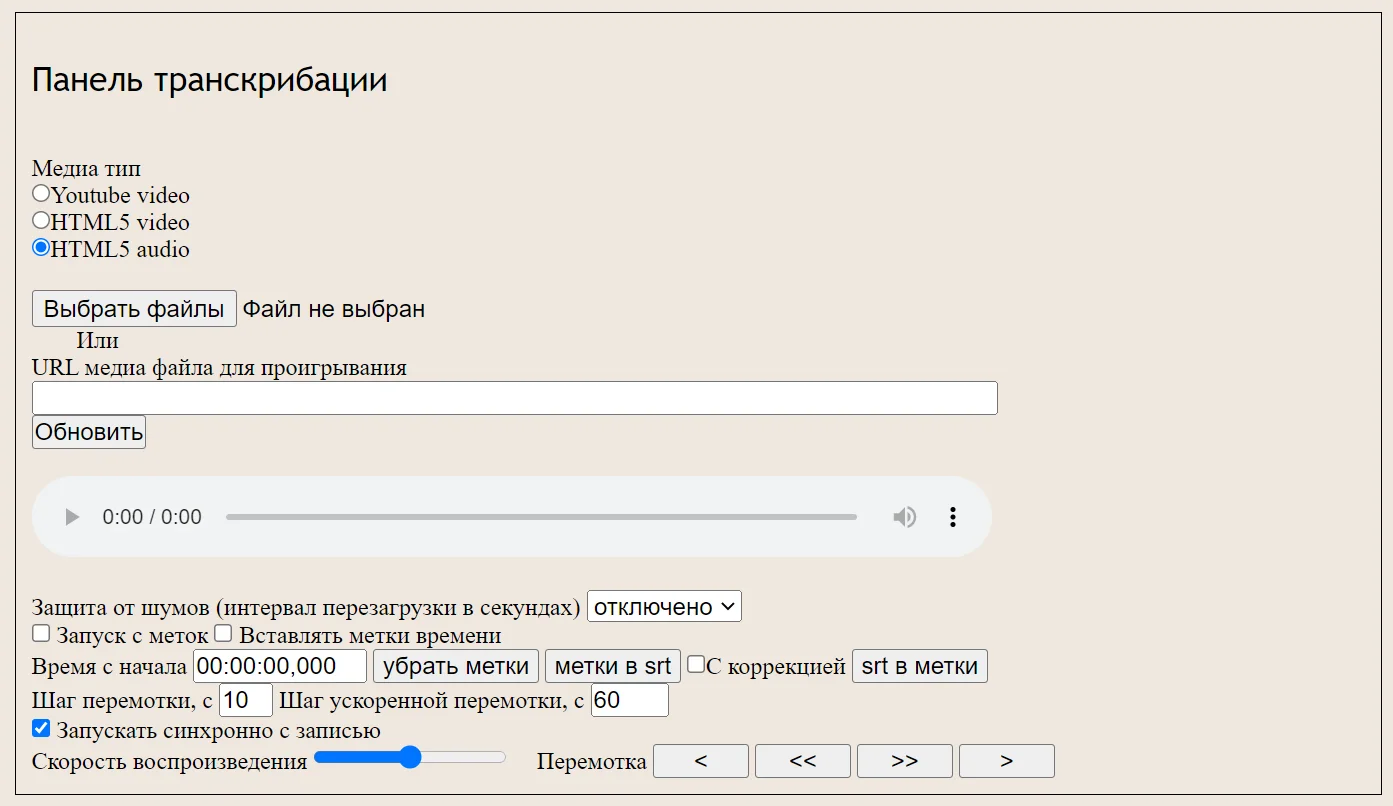Click the playback speed slider

click(410, 758)
